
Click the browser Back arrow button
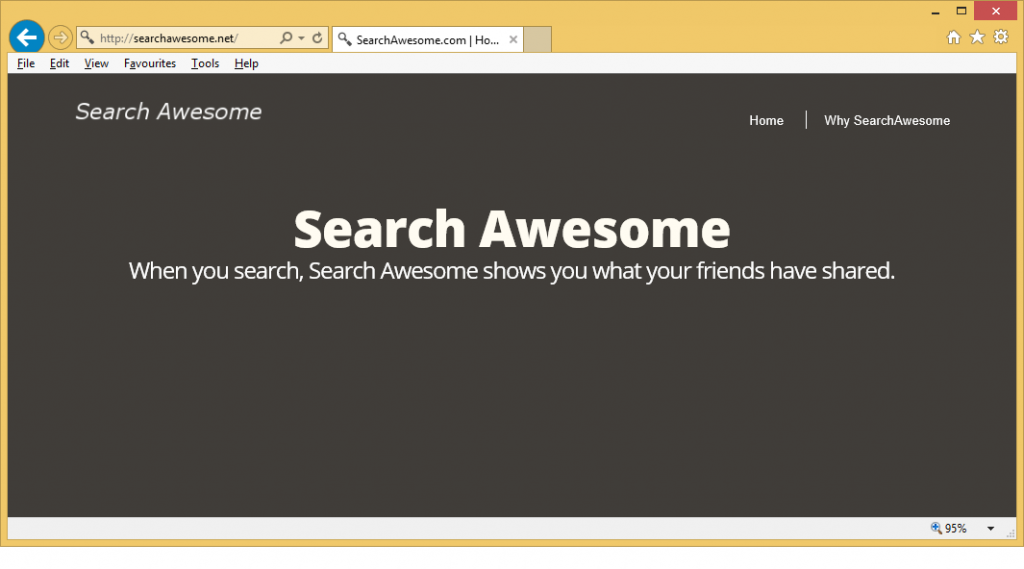(26, 37)
